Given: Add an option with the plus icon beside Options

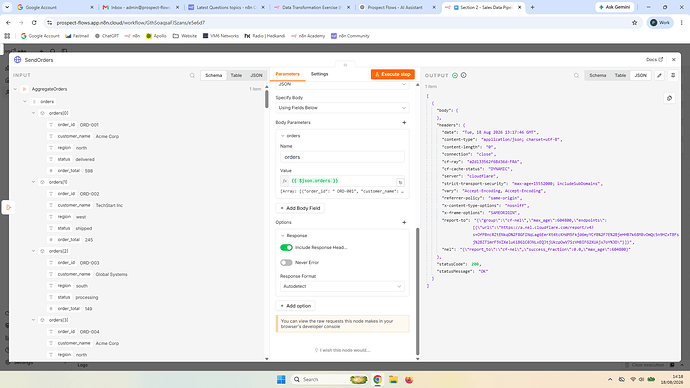Looking at the screenshot, I should click(404, 222).
